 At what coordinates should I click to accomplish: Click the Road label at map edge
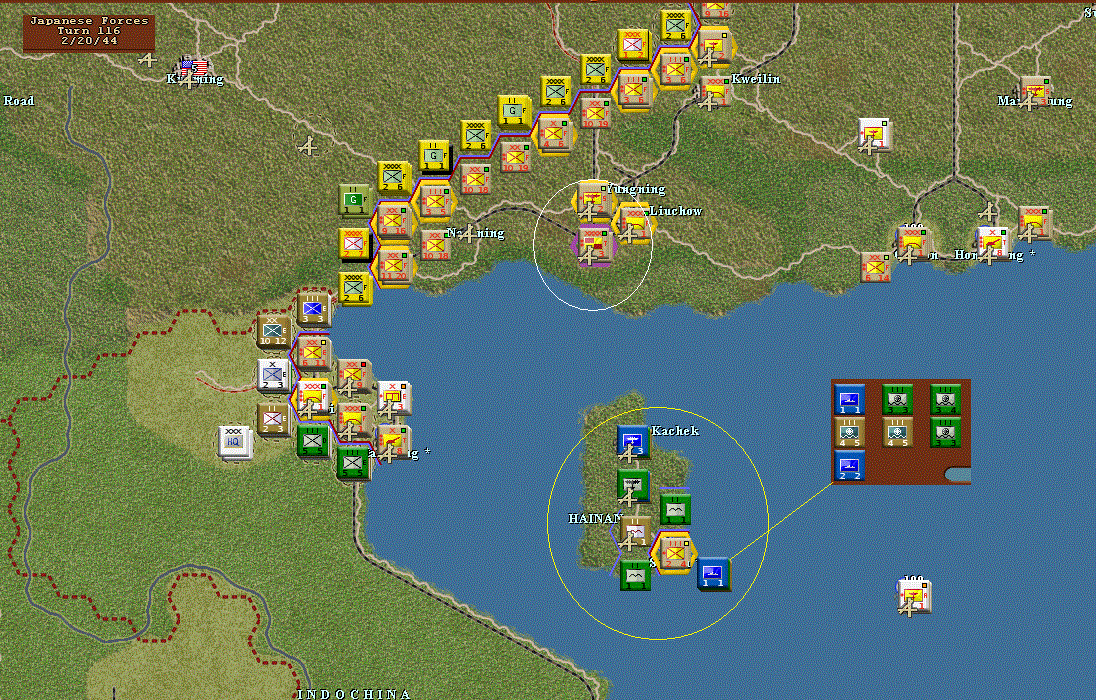tap(19, 101)
